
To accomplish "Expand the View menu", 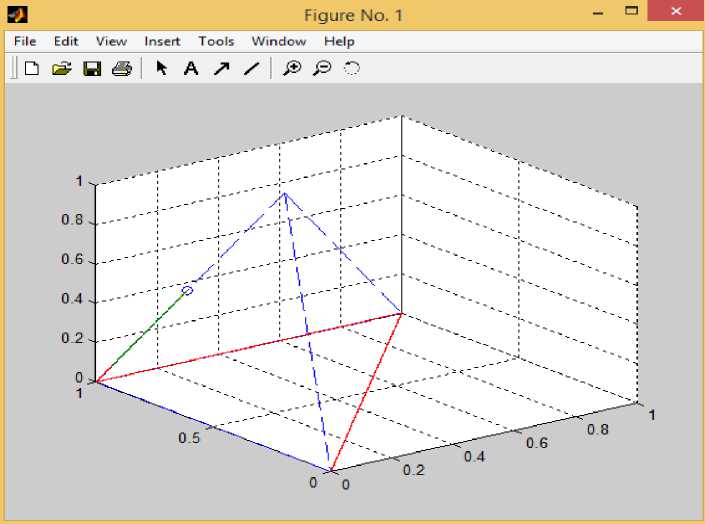I will click(111, 41).
